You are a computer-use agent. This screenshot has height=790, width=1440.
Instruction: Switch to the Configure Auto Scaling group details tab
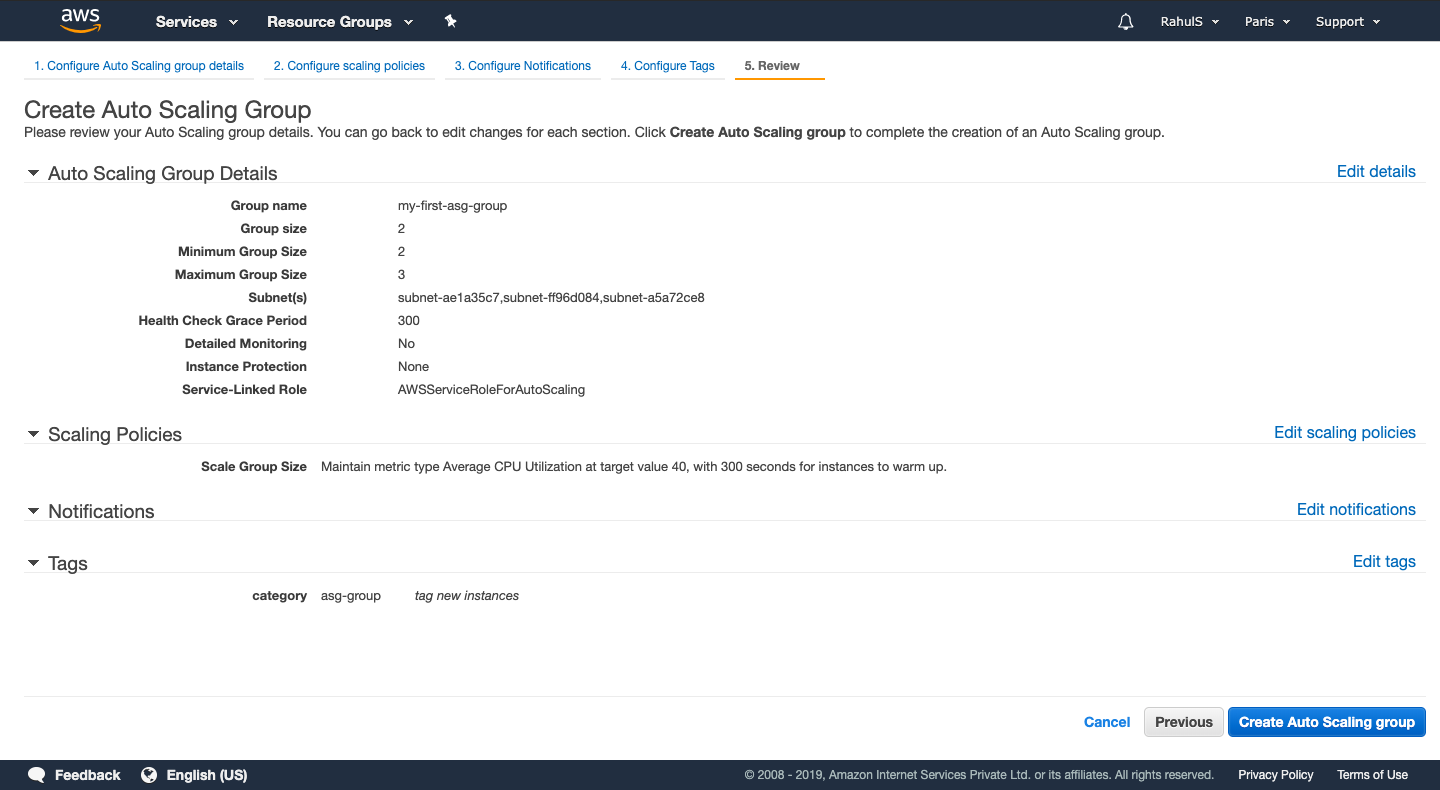(138, 65)
